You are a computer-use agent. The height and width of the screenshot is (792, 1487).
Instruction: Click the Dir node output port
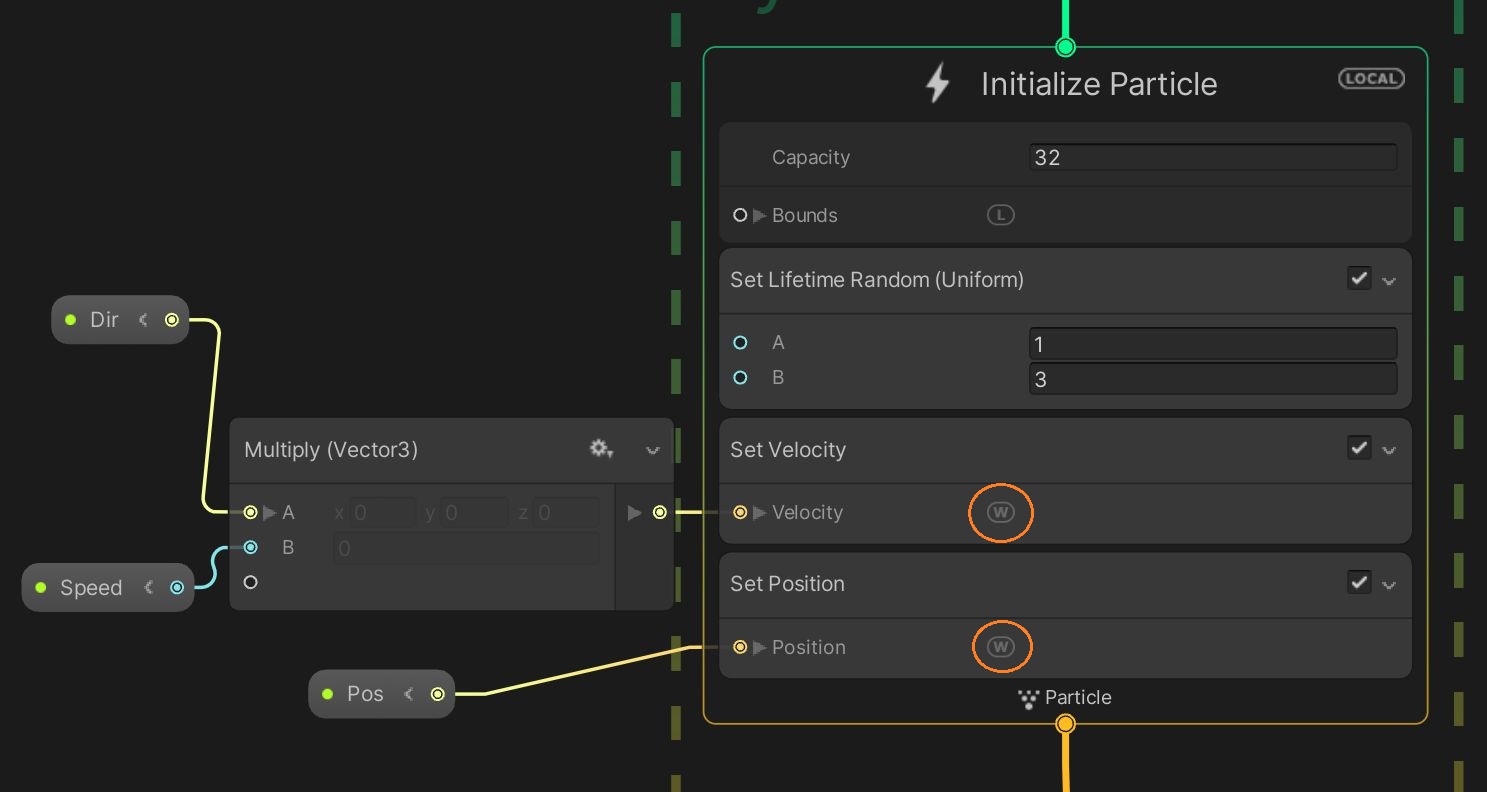pos(172,320)
